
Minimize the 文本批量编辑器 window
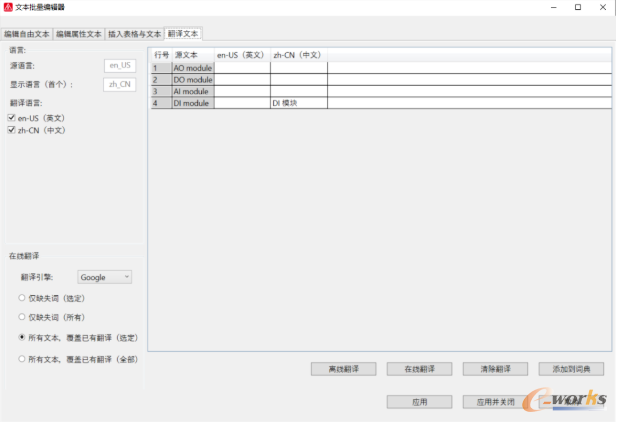click(x=554, y=7)
